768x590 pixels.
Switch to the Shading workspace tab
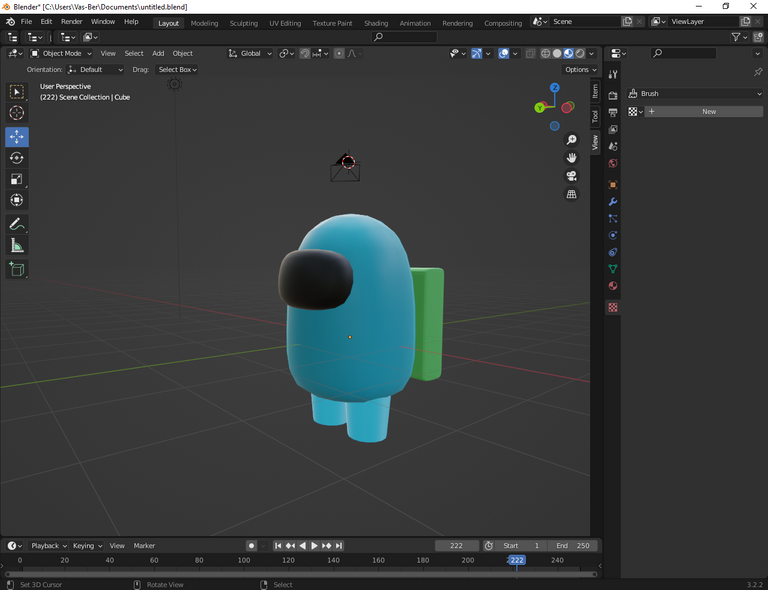376,23
